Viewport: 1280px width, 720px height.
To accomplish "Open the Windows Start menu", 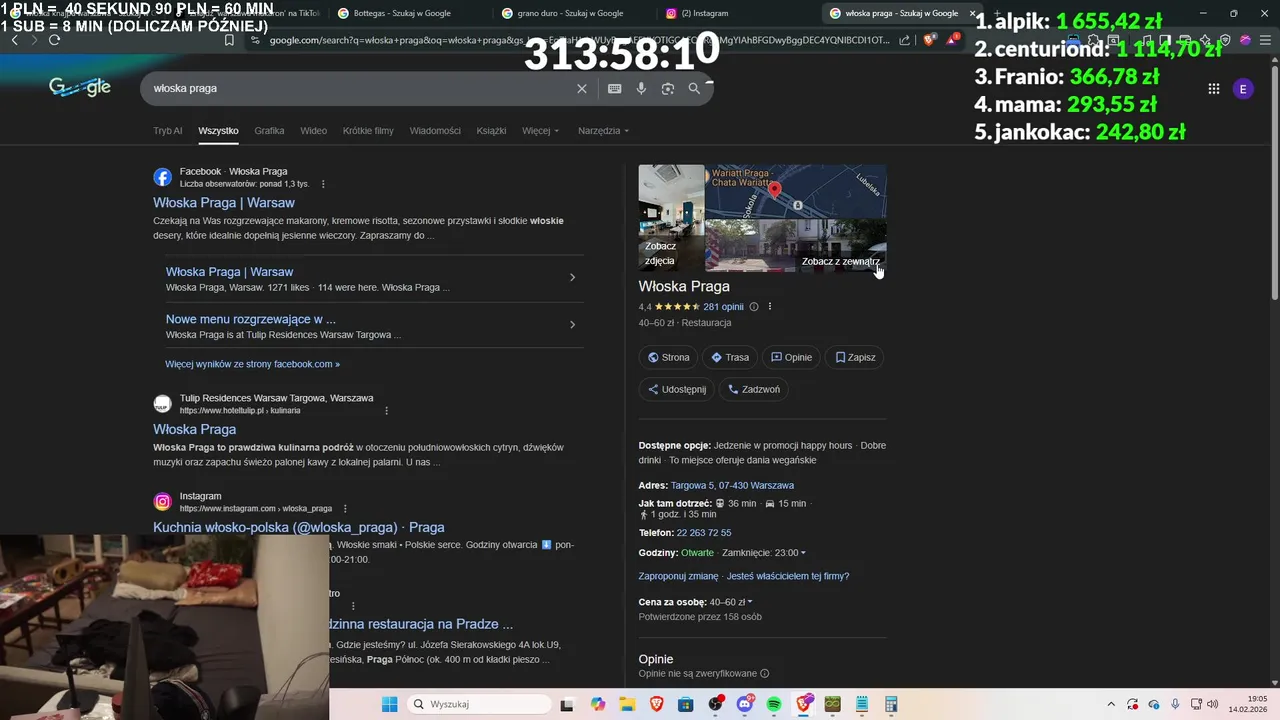I will tap(390, 704).
